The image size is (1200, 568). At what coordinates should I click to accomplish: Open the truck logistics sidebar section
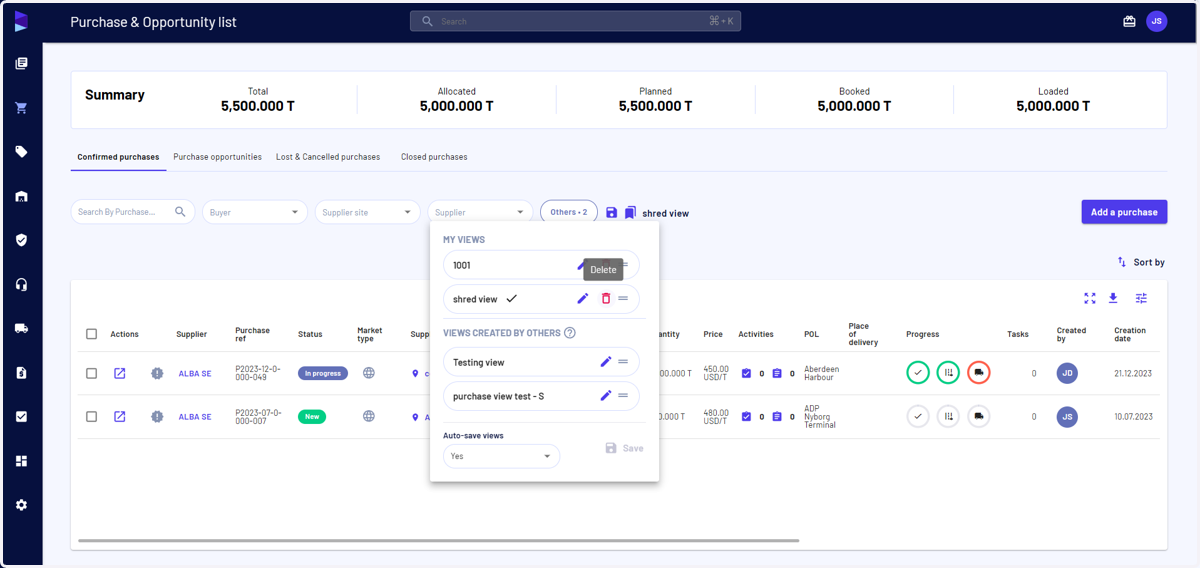pyautogui.click(x=21, y=328)
